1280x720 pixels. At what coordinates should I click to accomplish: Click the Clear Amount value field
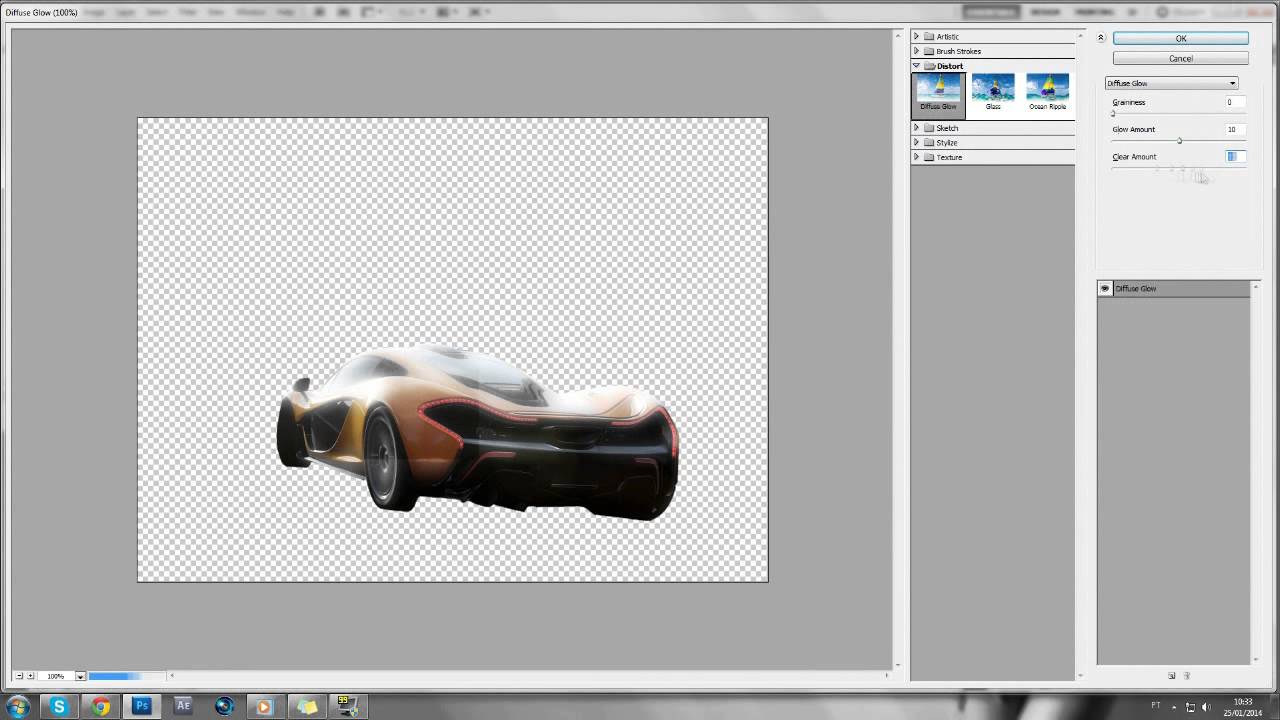click(x=1235, y=156)
